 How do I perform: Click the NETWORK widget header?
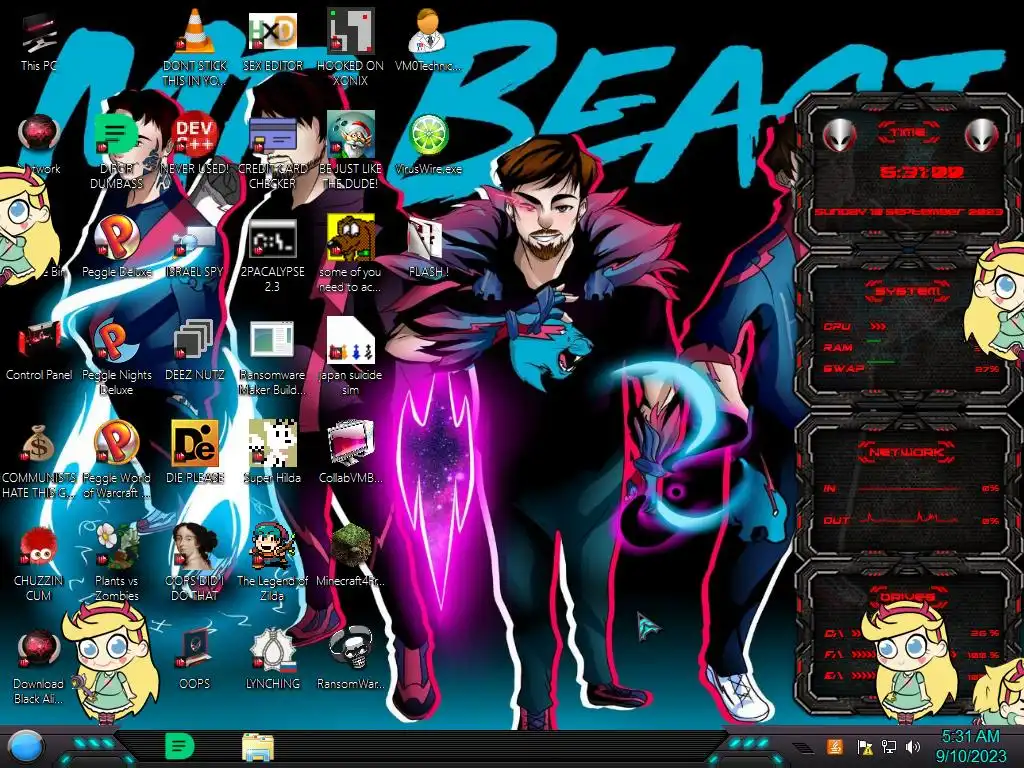point(907,452)
